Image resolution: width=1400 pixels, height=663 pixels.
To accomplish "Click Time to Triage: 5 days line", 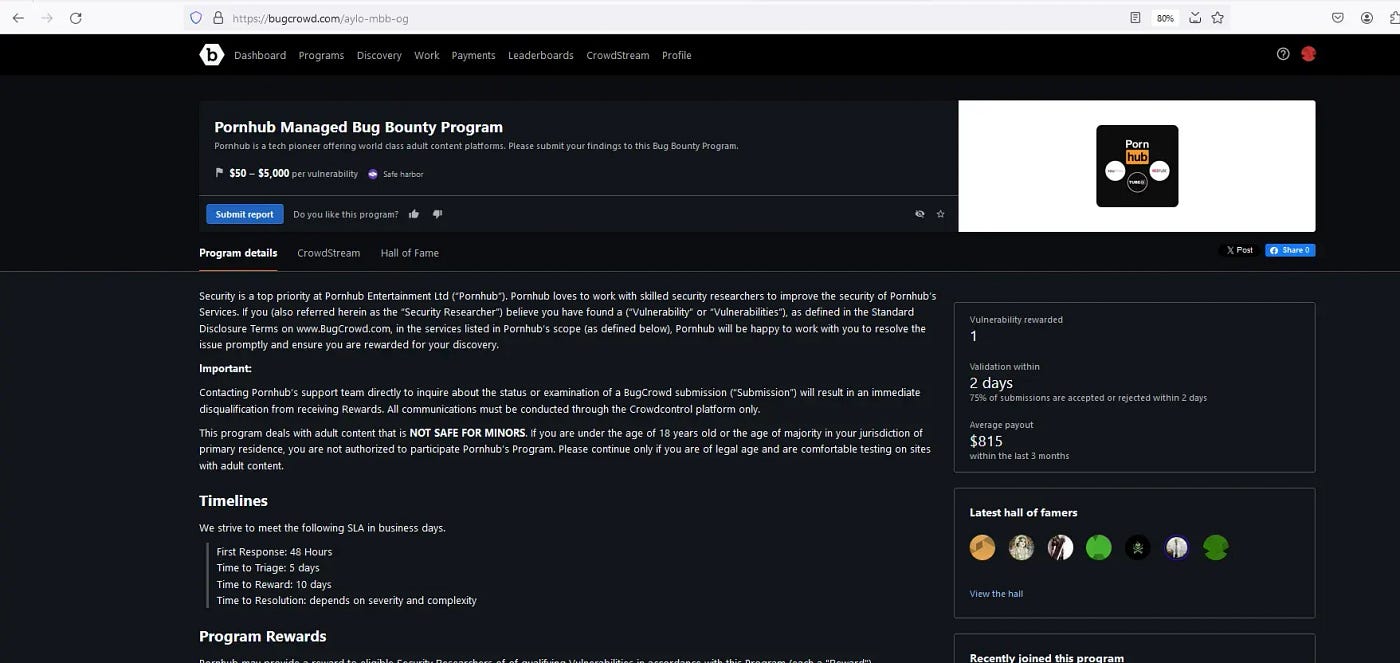I will coord(268,568).
